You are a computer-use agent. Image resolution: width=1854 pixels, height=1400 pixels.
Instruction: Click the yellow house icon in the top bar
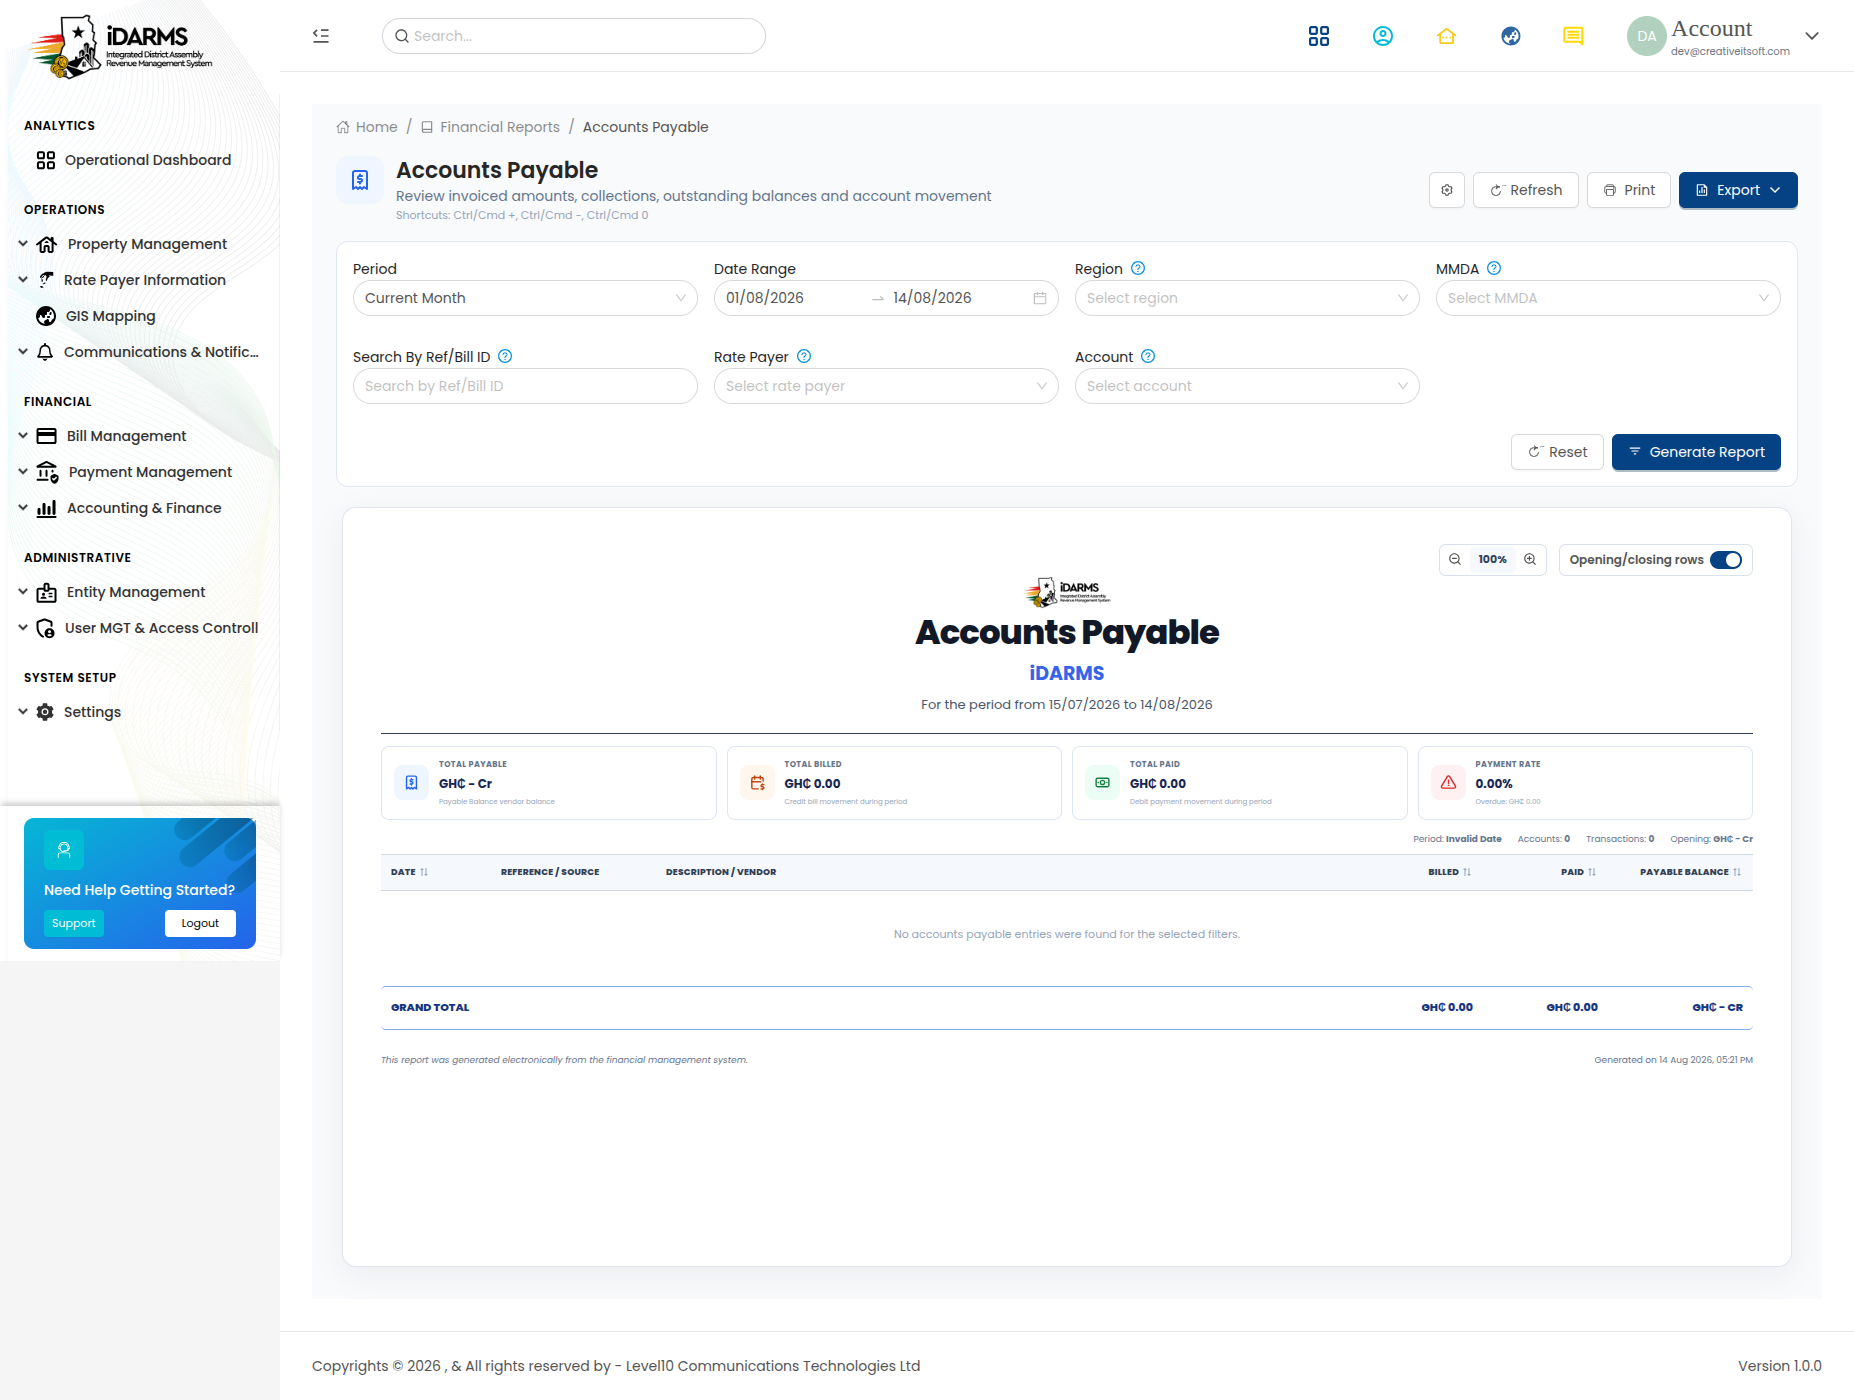click(x=1447, y=36)
